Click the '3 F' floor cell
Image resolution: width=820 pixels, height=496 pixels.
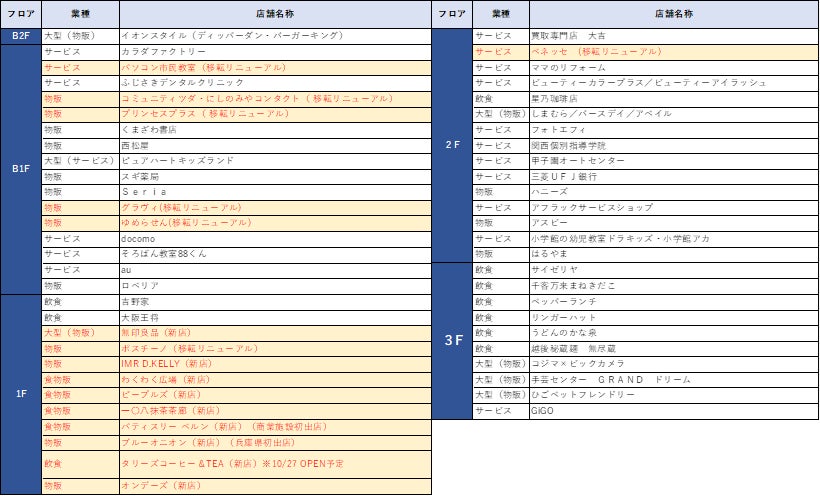[x=452, y=341]
